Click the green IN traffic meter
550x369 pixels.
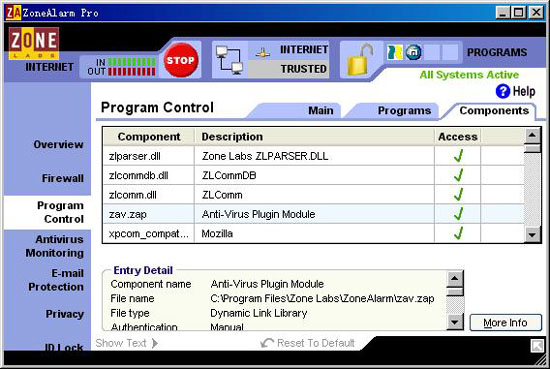pyautogui.click(x=132, y=62)
